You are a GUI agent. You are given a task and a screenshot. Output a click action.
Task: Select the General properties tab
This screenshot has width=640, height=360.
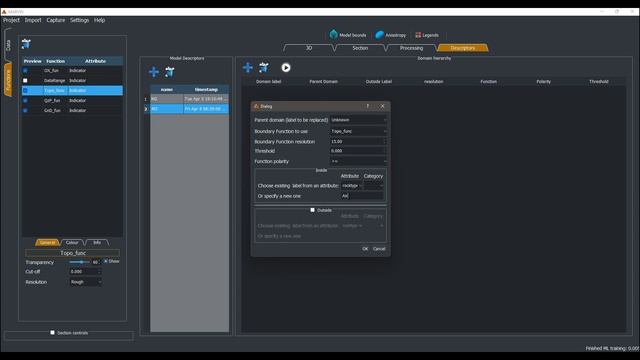tap(47, 242)
